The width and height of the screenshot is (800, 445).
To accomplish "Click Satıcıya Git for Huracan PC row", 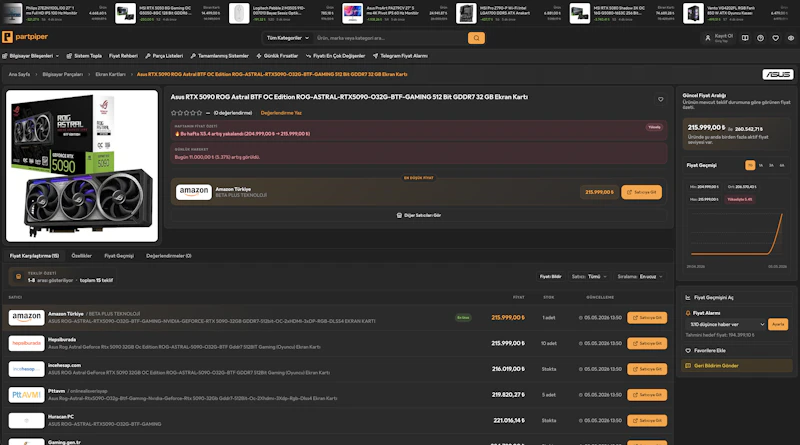I will (647, 421).
